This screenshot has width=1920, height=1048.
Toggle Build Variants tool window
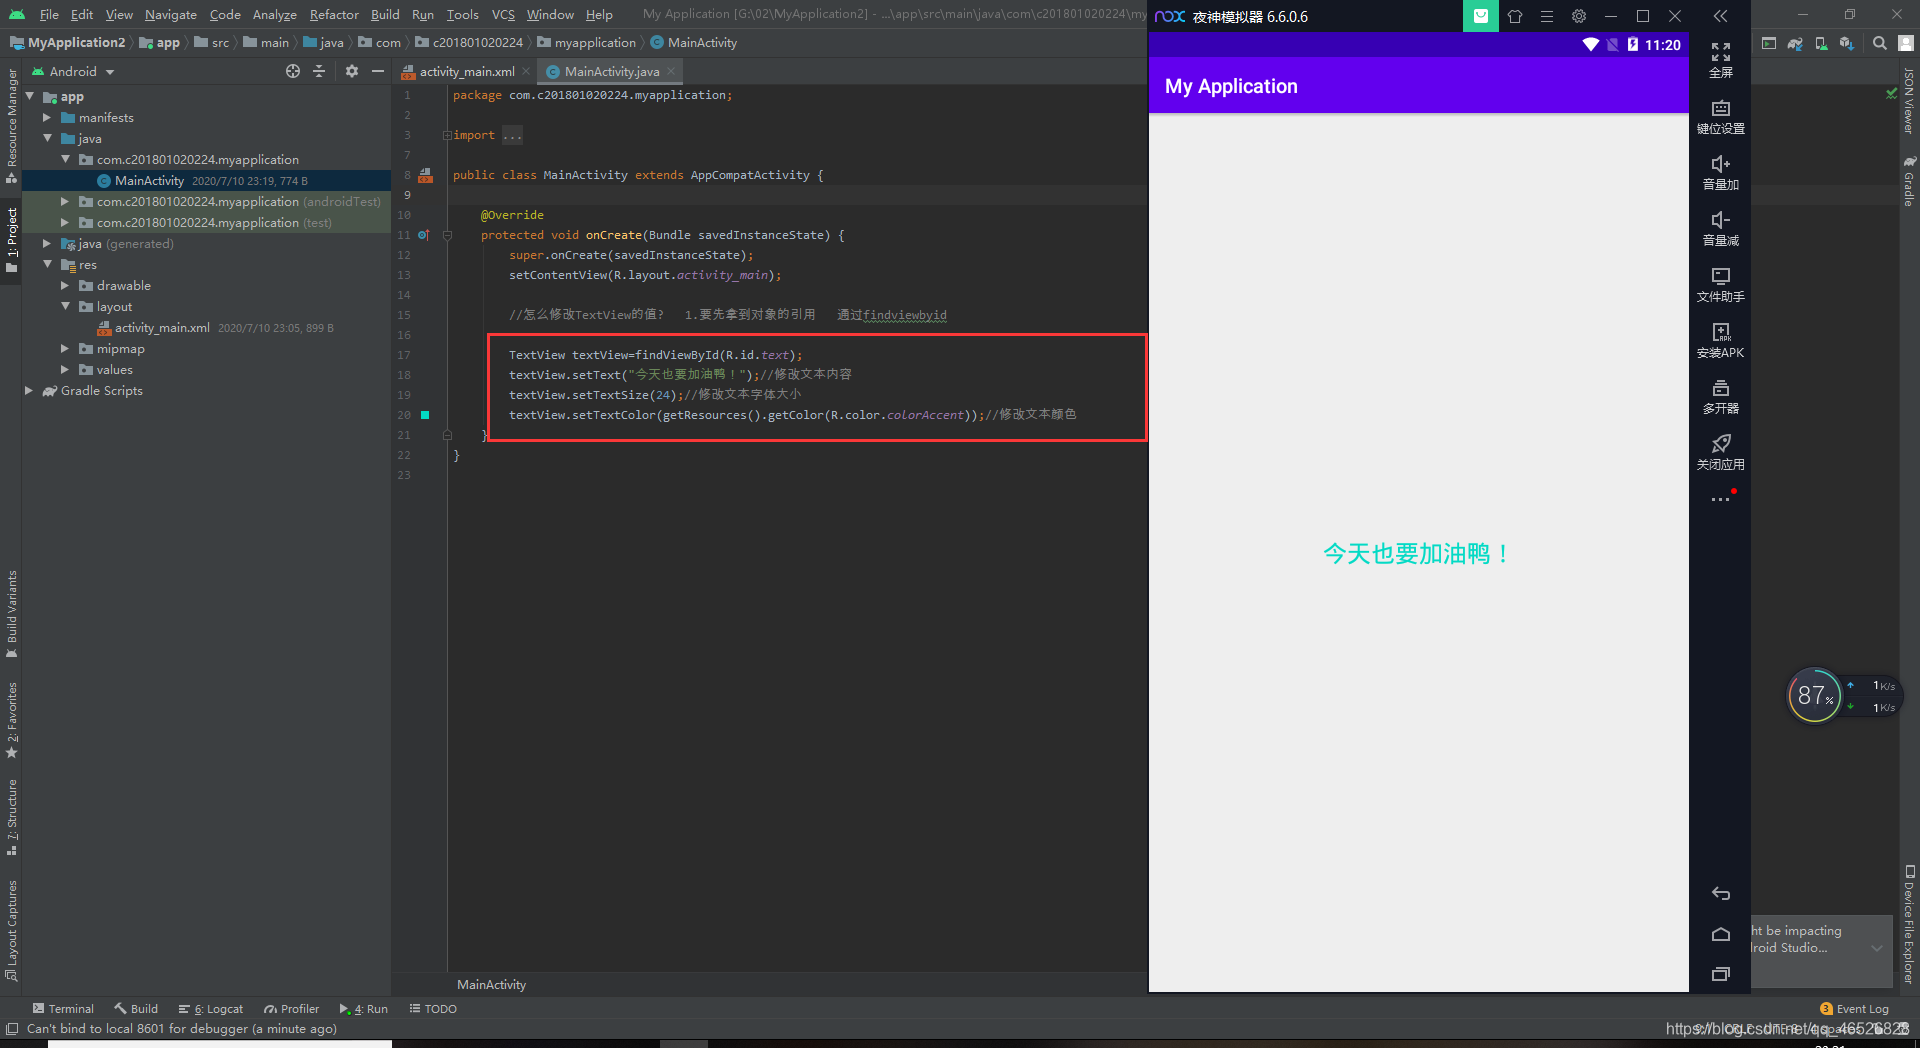pos(11,614)
